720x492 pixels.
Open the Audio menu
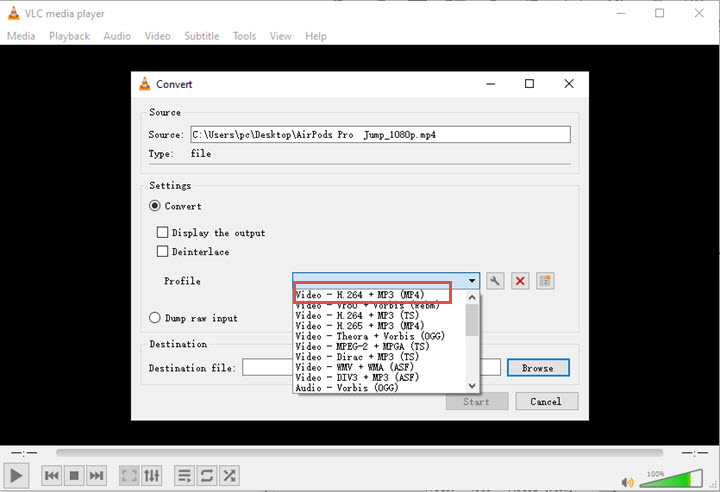[117, 36]
